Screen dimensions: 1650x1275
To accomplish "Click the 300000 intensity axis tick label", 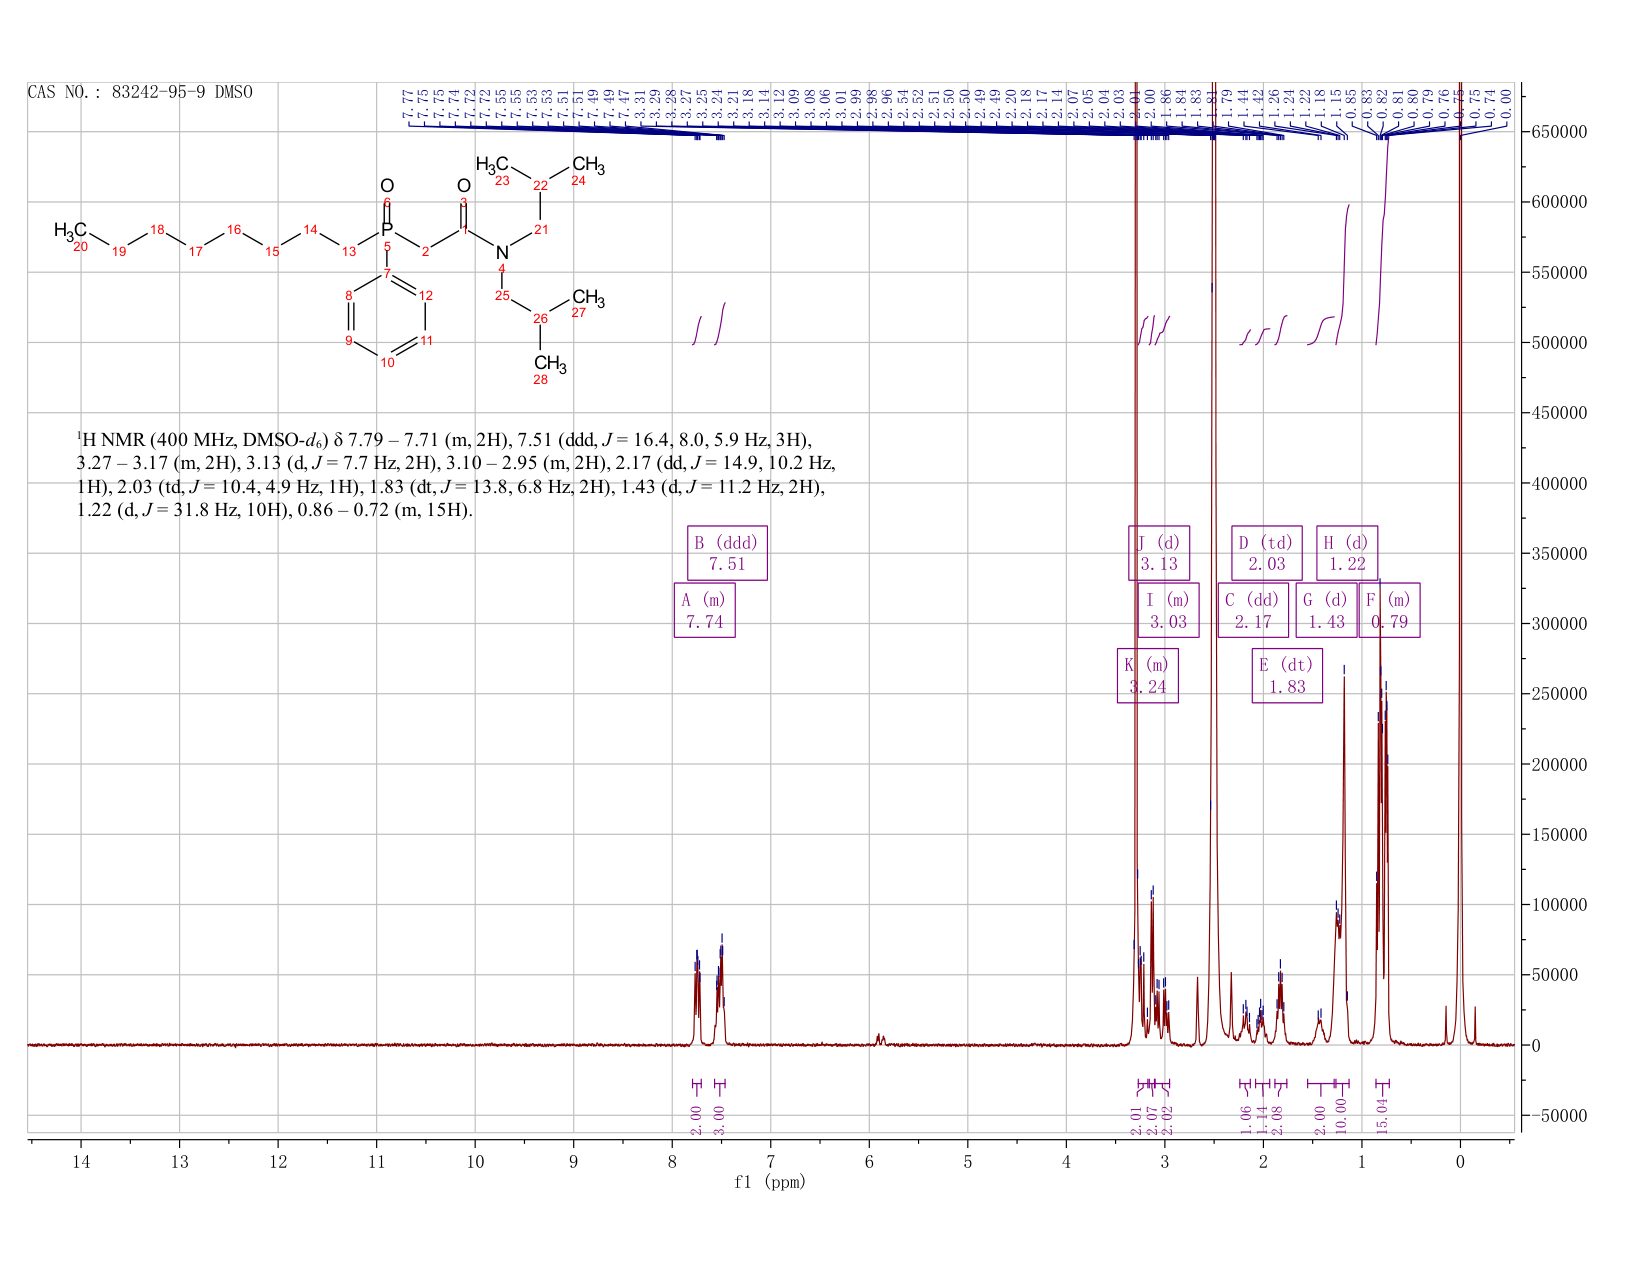I will pyautogui.click(x=1559, y=624).
